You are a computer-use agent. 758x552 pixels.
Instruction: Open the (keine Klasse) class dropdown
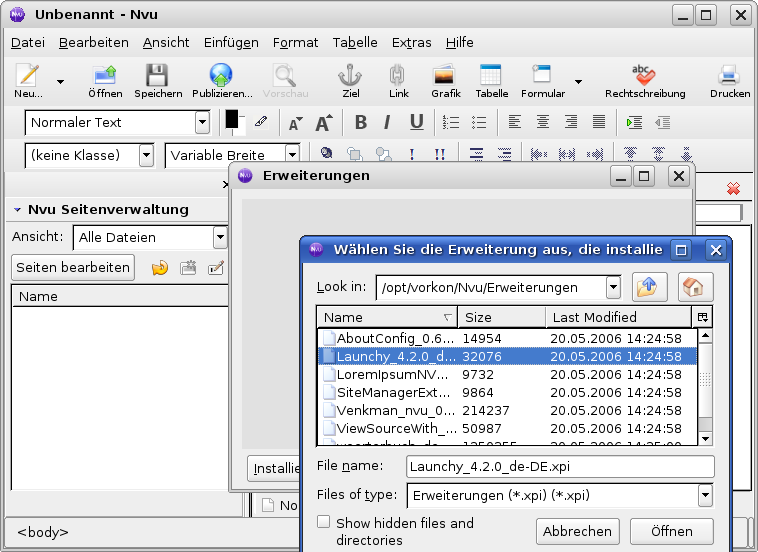146,156
